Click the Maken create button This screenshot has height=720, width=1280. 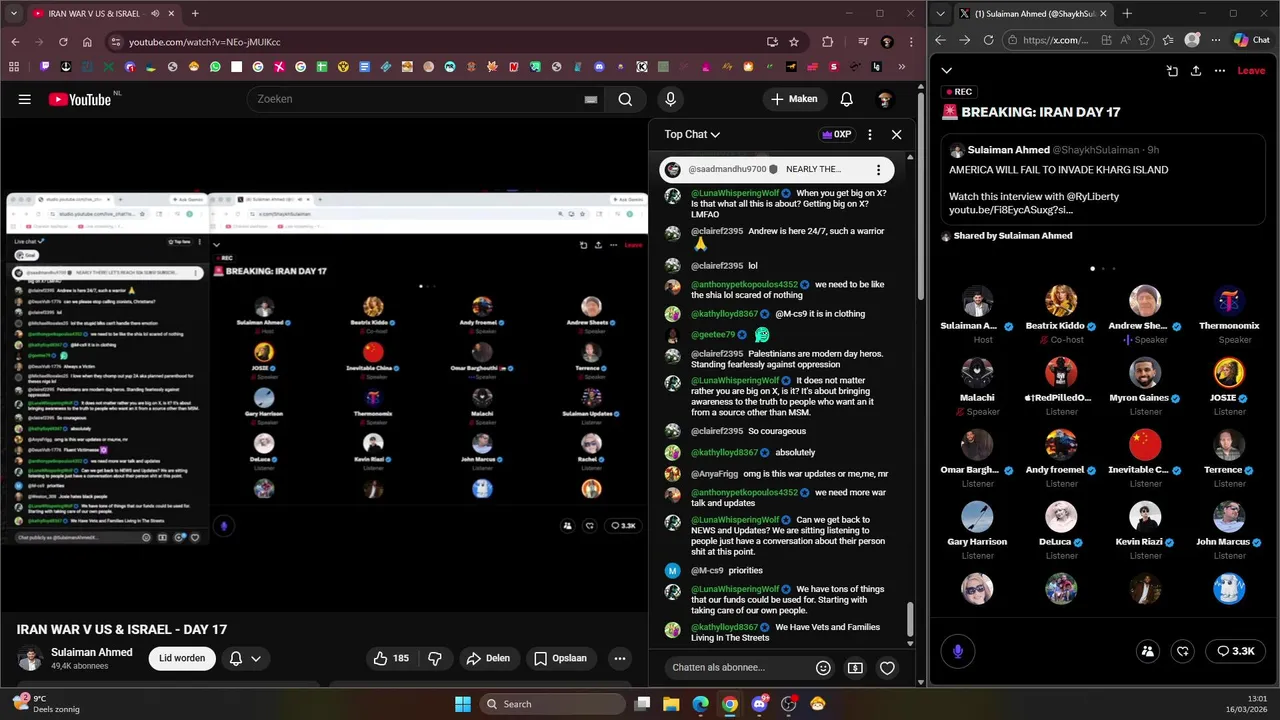pyautogui.click(x=794, y=99)
